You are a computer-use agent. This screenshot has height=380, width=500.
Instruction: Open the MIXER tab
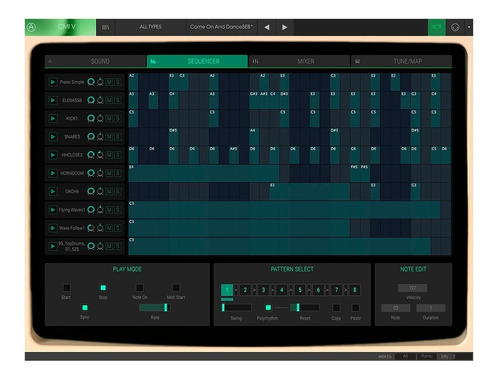pos(299,61)
